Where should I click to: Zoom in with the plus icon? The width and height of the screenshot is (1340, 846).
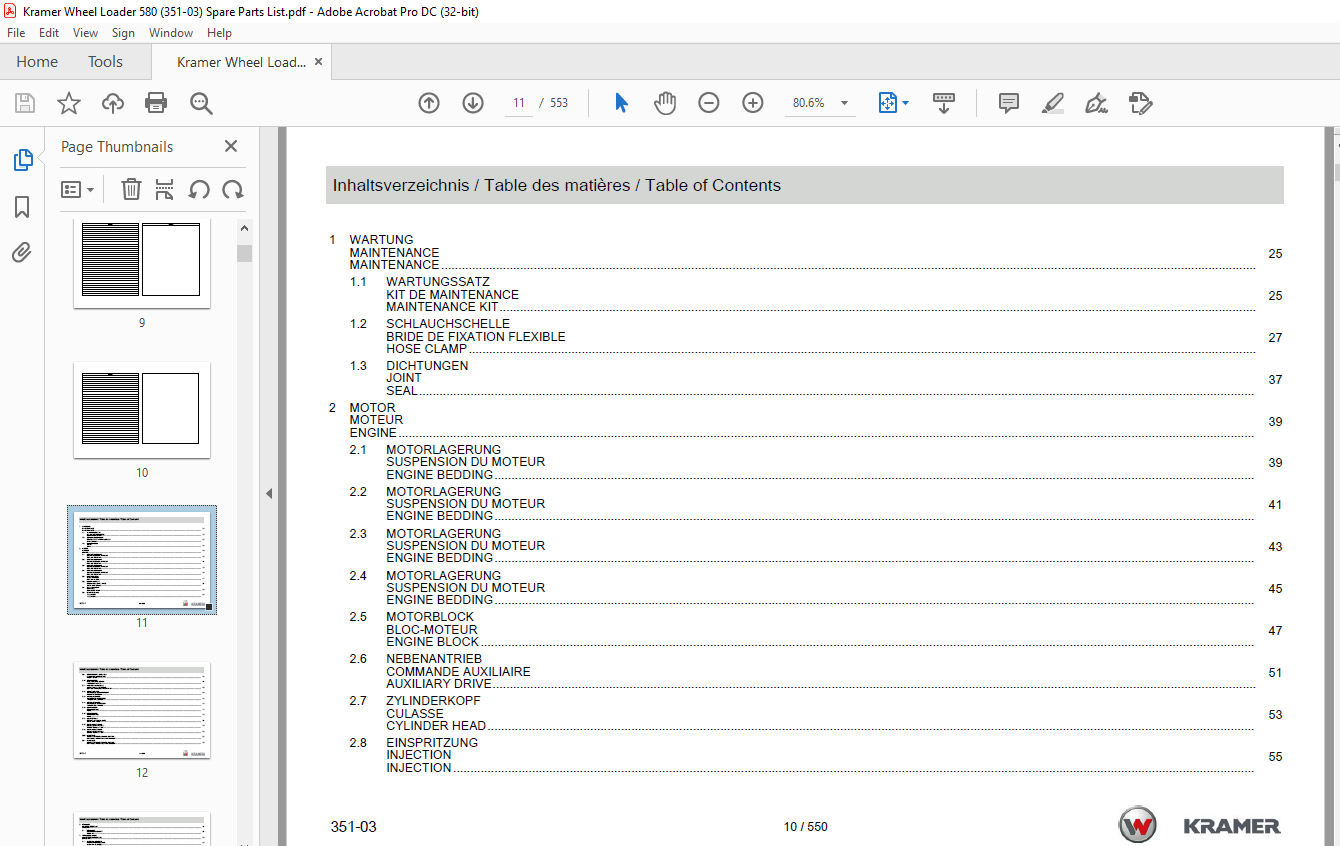(x=753, y=103)
